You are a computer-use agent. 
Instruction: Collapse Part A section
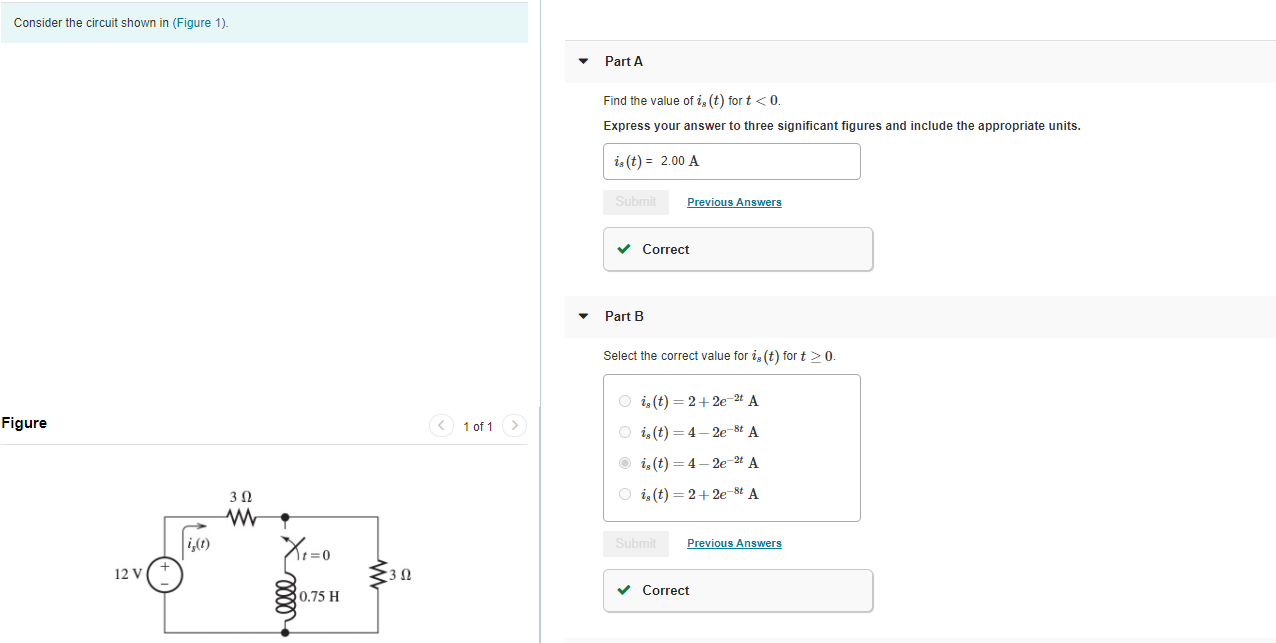coord(583,61)
